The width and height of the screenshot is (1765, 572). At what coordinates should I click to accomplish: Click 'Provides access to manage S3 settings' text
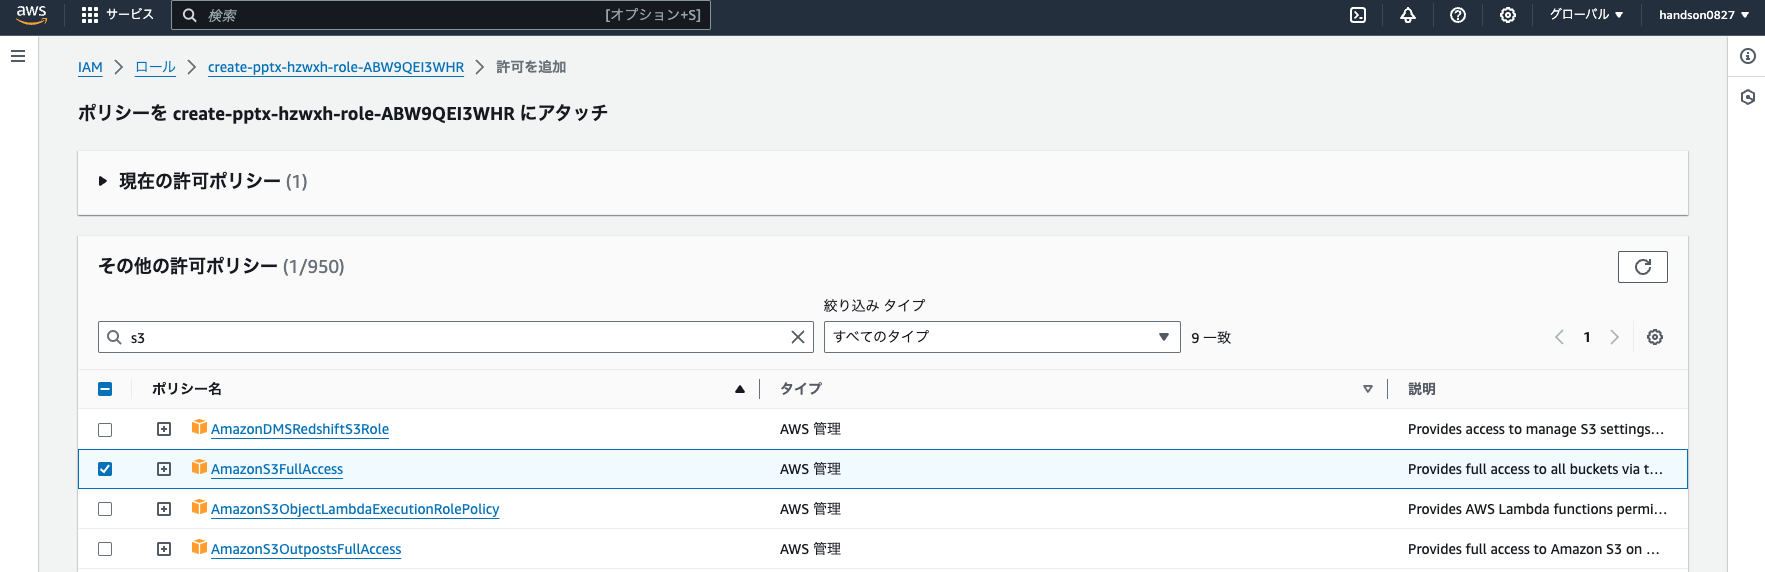click(1536, 429)
